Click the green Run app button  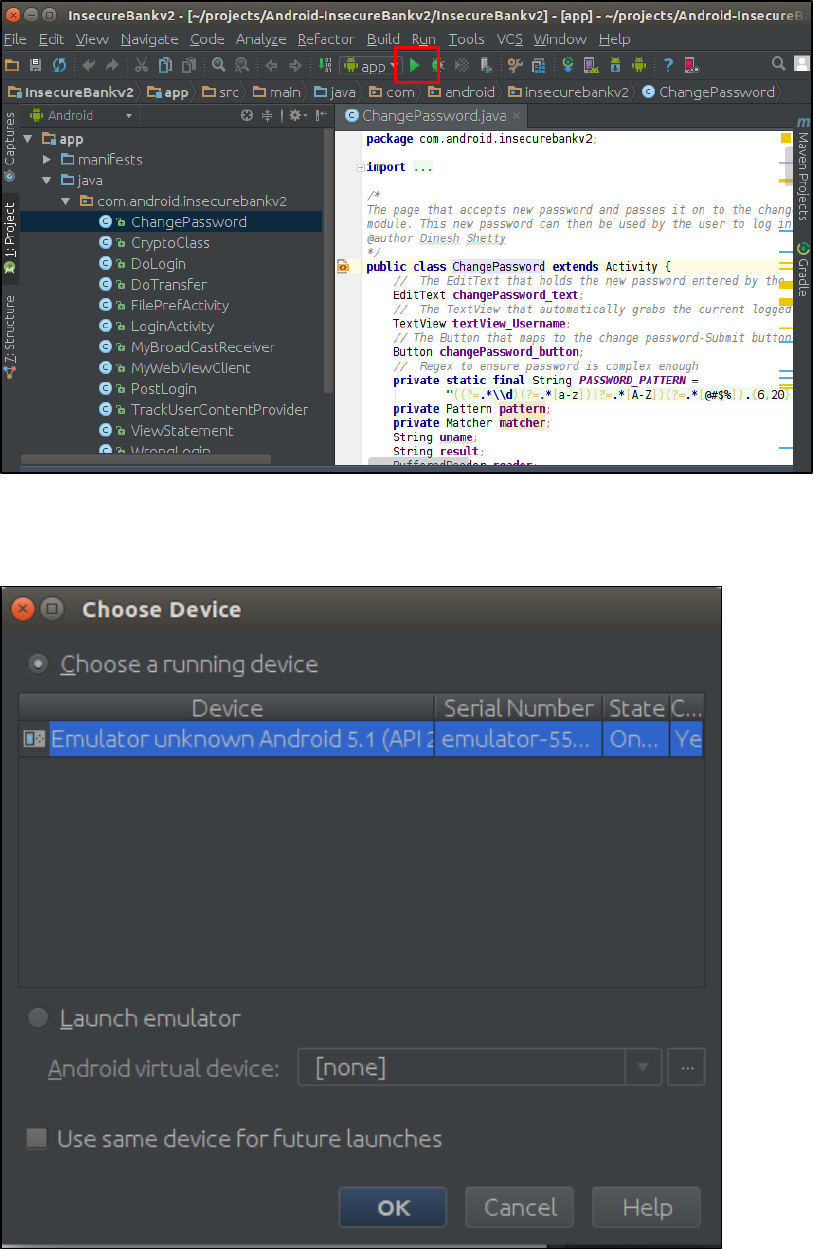click(414, 65)
